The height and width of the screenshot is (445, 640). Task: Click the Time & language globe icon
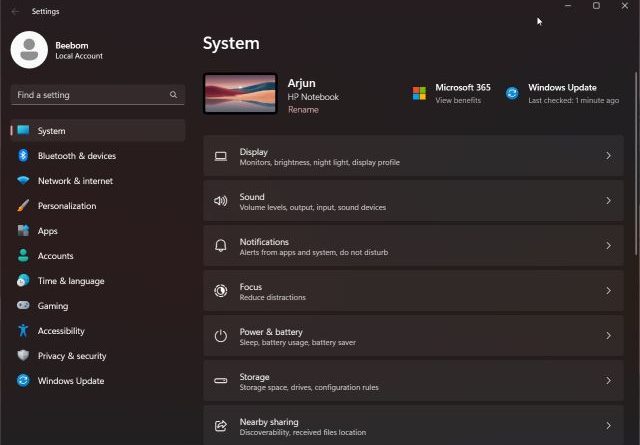(x=23, y=280)
